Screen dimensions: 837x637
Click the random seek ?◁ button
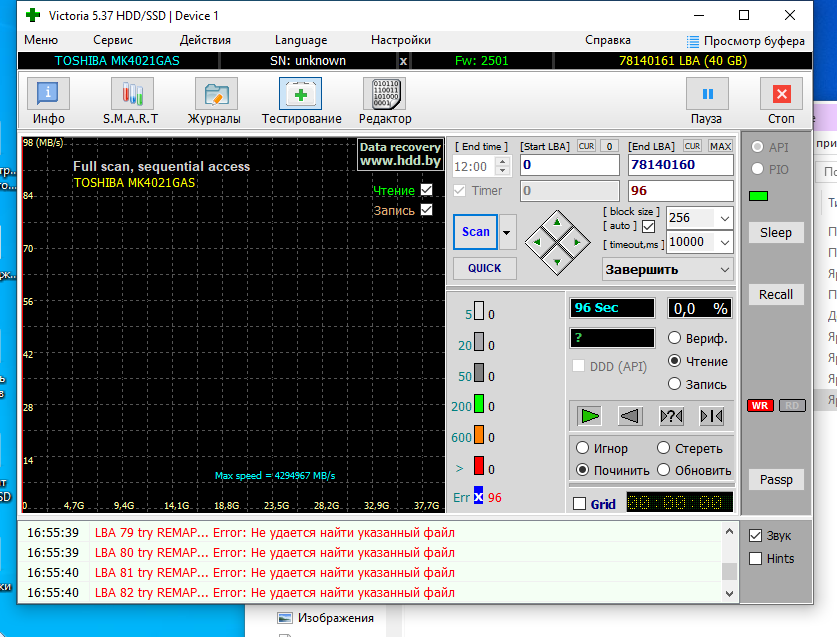click(671, 416)
